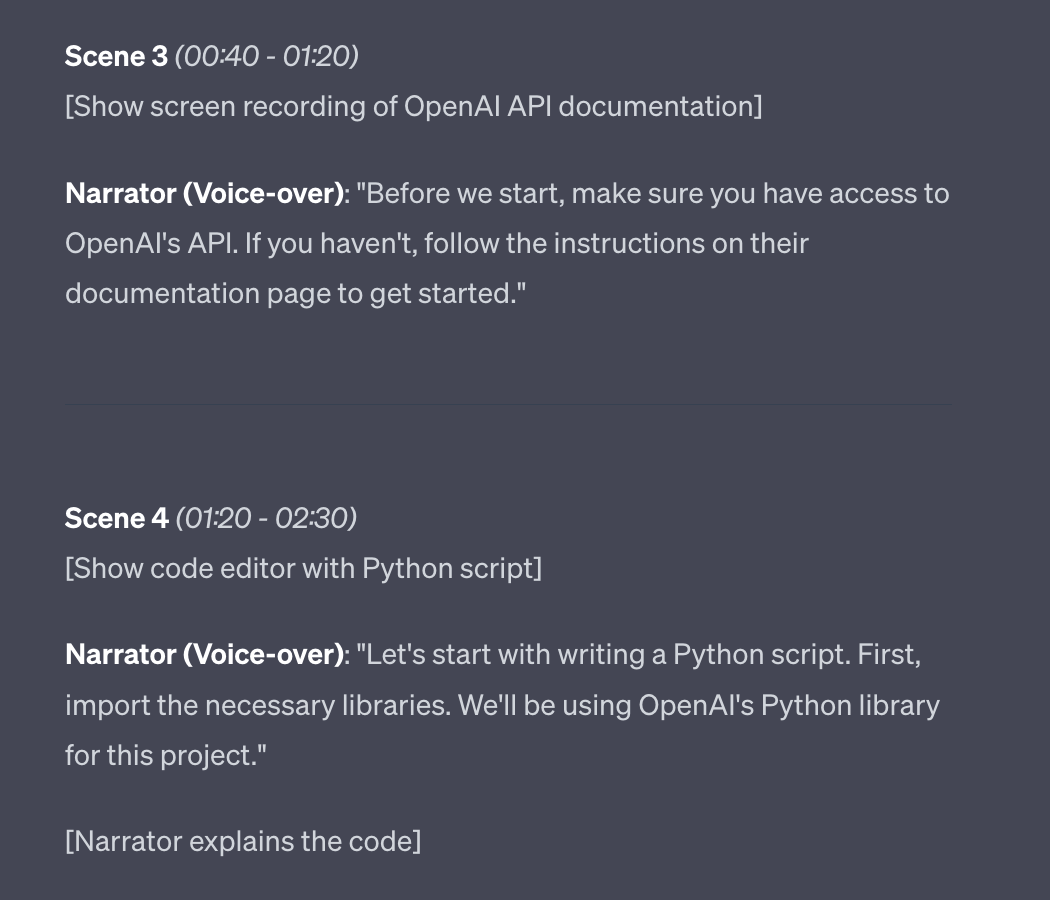Click the horizontal divider between scenes
The image size is (1050, 900).
[508, 404]
